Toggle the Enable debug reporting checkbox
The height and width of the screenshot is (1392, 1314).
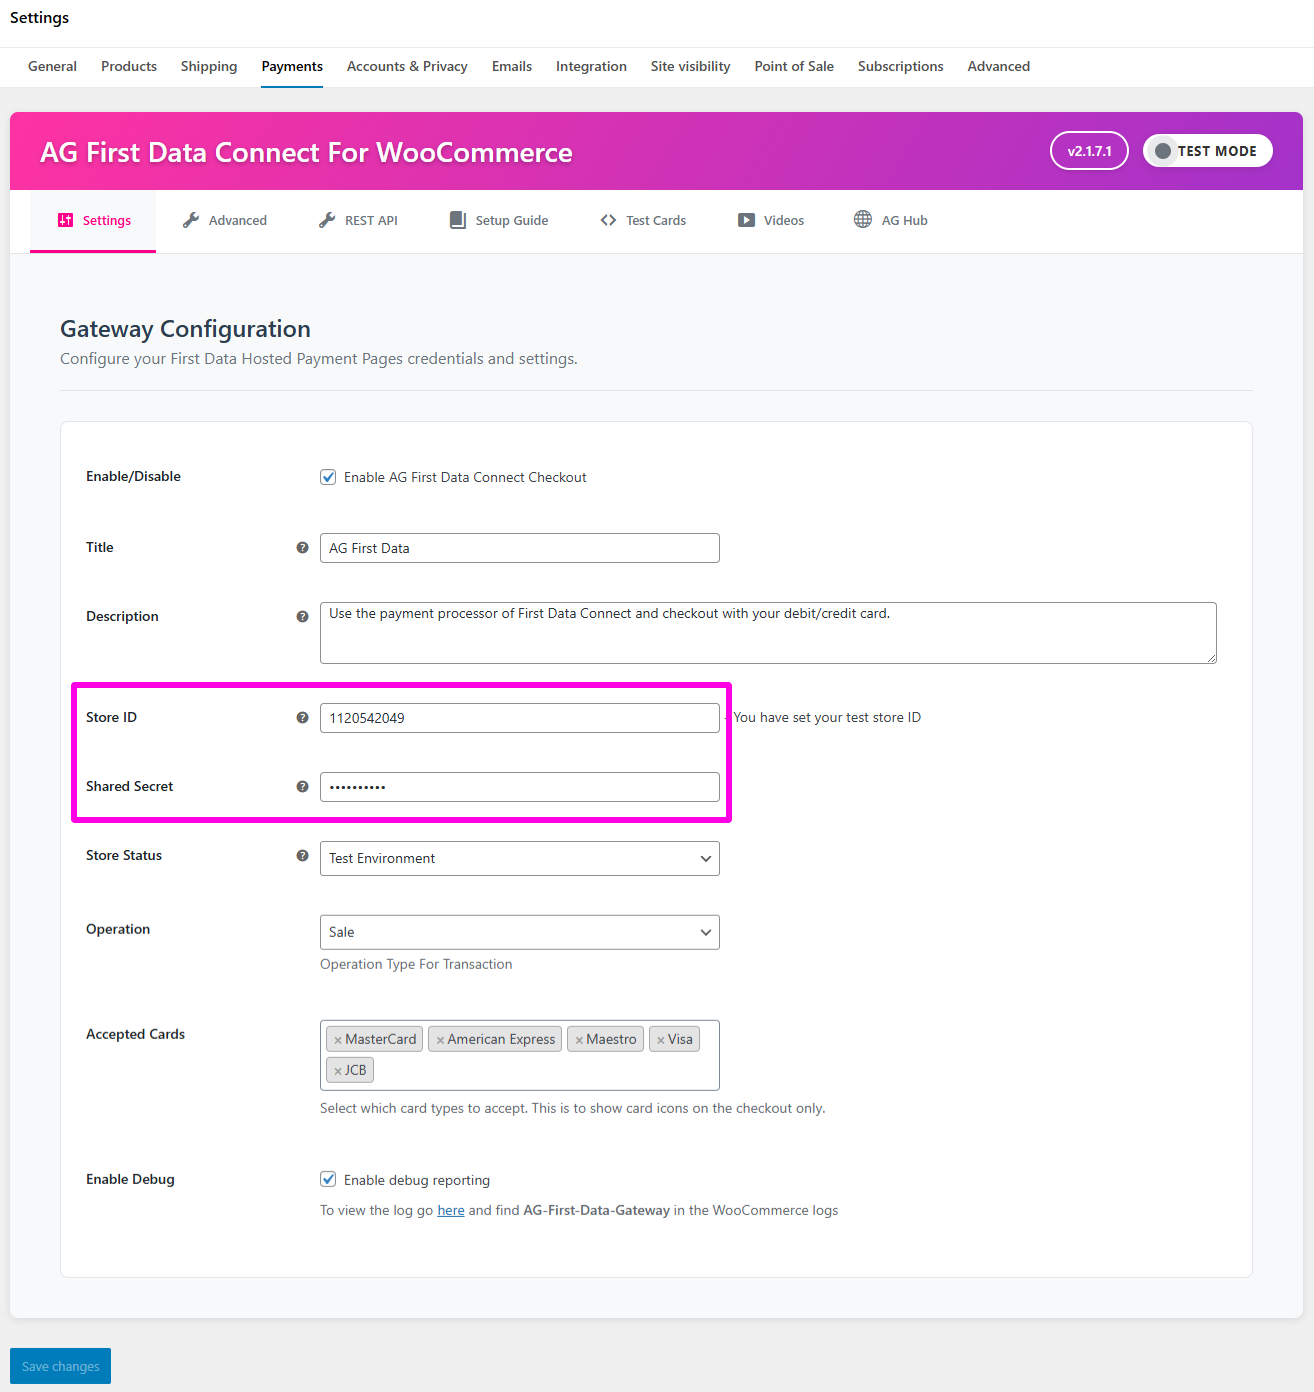pos(328,1180)
